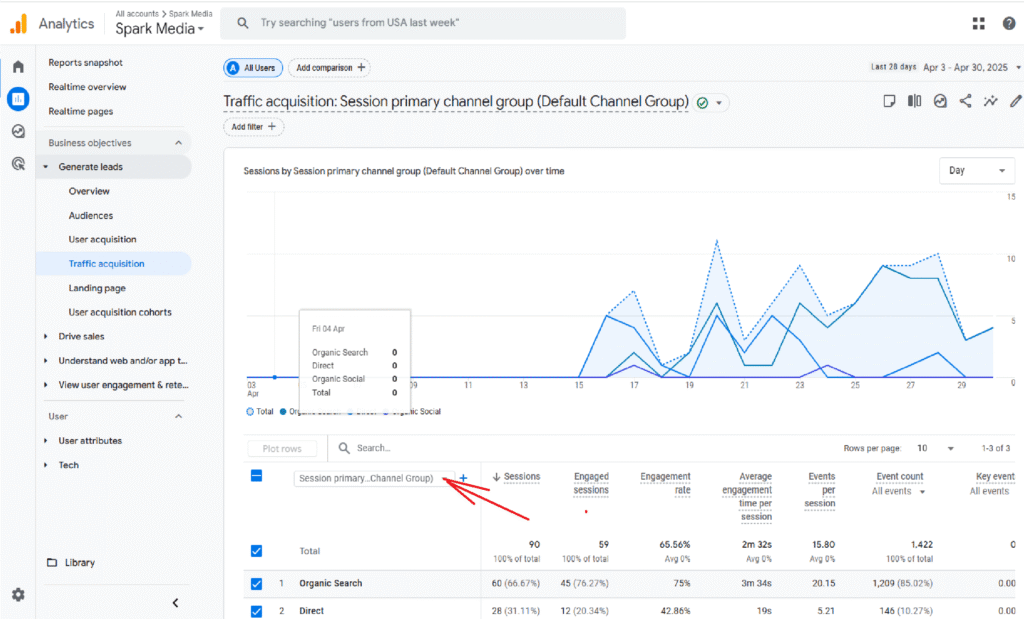Open the User acquisition report
This screenshot has height=619, width=1024.
[x=103, y=240]
